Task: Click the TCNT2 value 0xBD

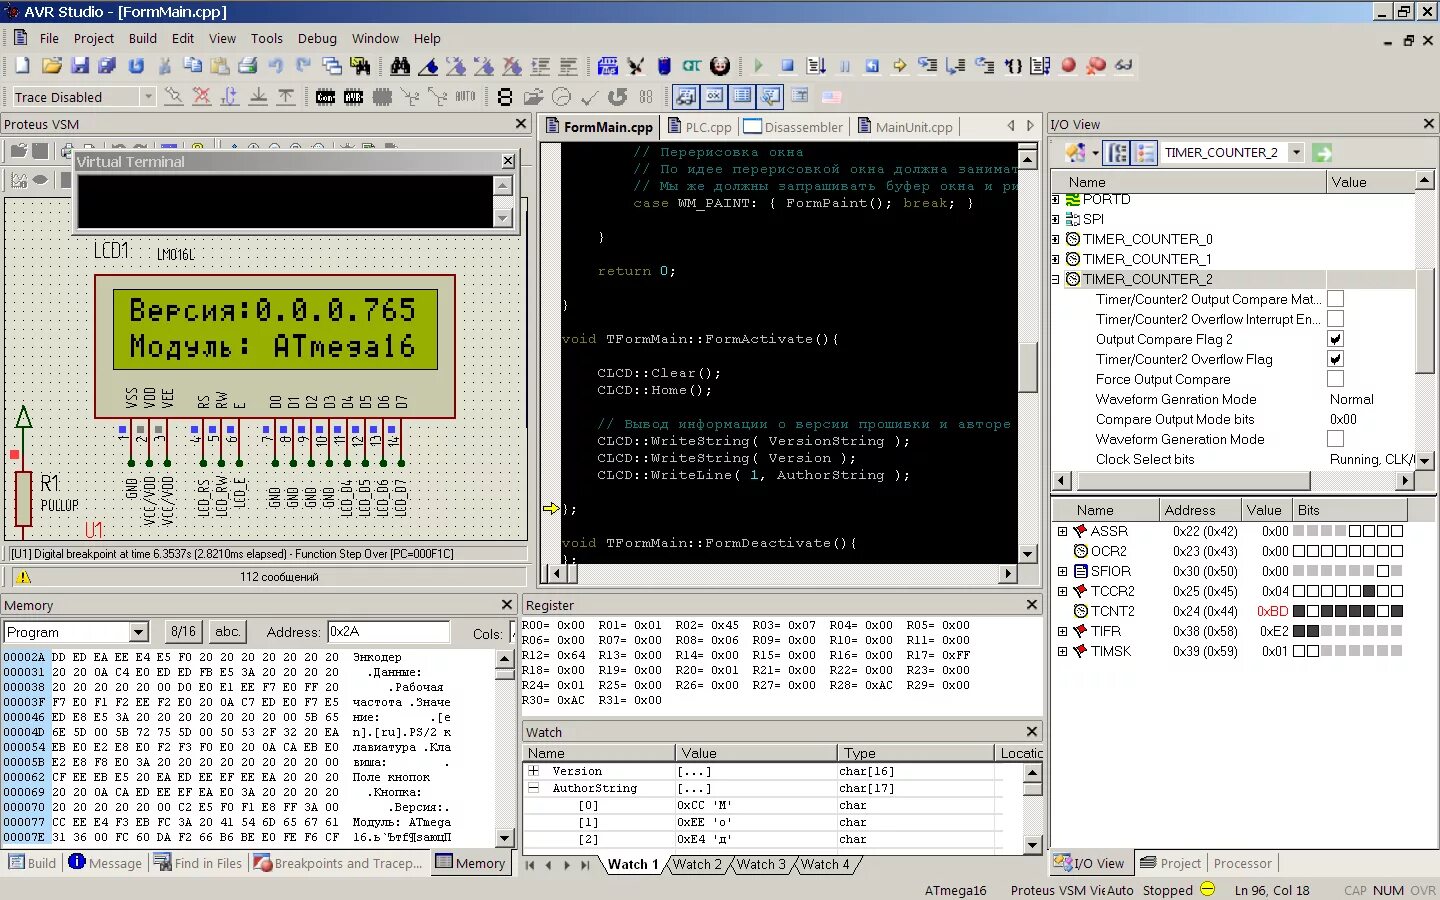Action: point(1272,611)
